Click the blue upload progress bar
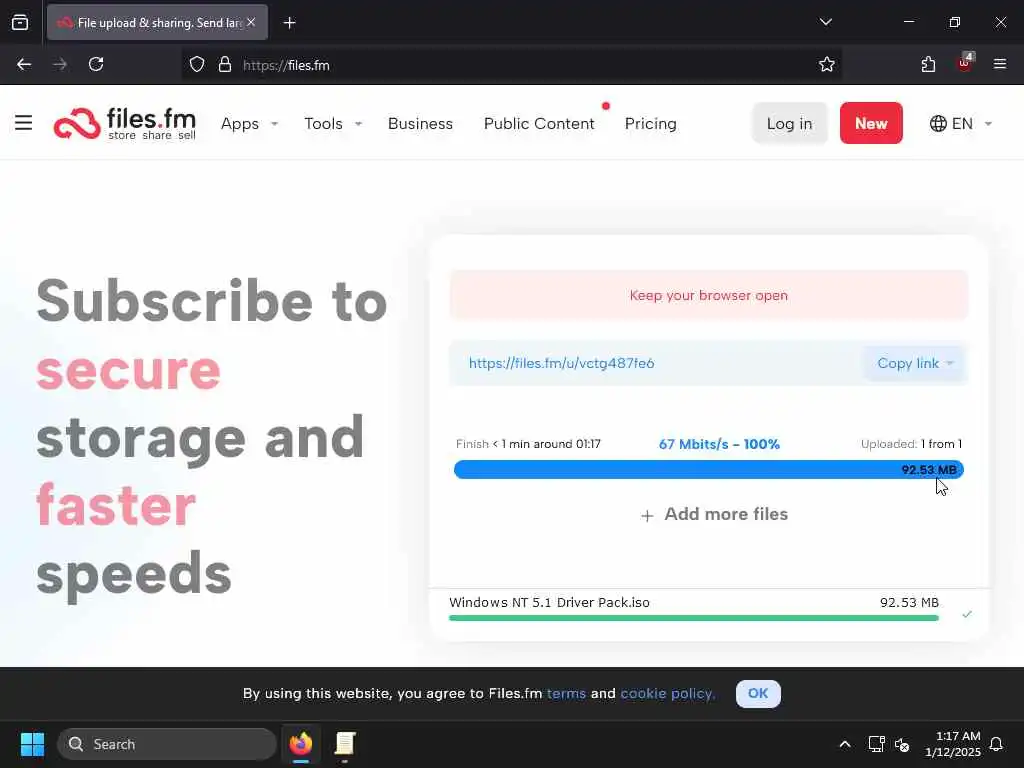Viewport: 1024px width, 768px height. pyautogui.click(x=709, y=470)
